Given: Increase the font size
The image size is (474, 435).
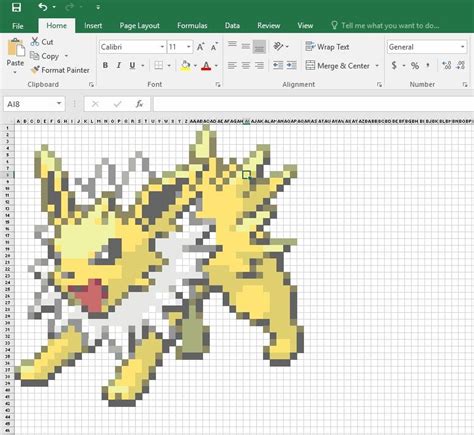Looking at the screenshot, I should 200,47.
